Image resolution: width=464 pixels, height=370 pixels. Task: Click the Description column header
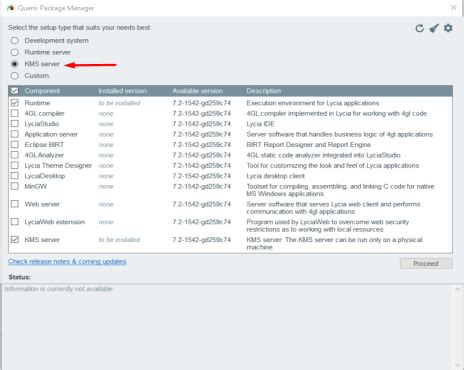pyautogui.click(x=264, y=91)
